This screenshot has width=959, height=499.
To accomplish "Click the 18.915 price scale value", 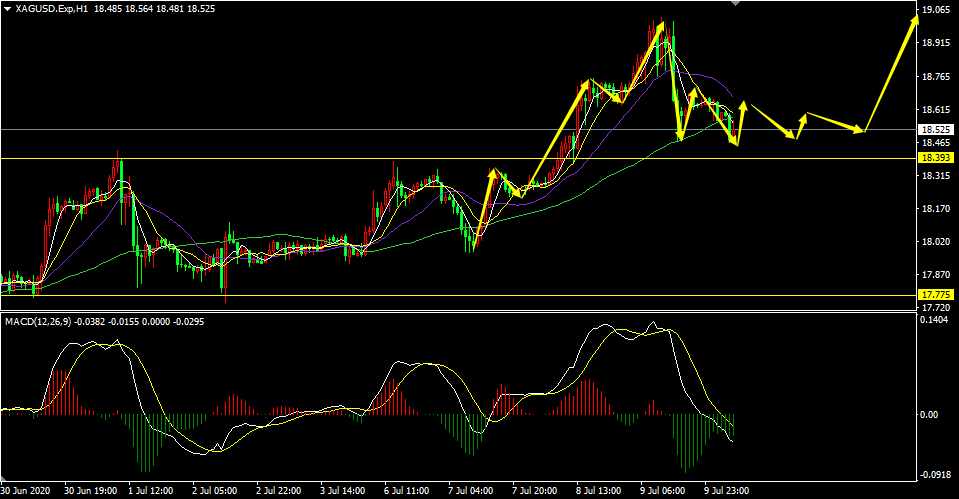I will coord(935,43).
